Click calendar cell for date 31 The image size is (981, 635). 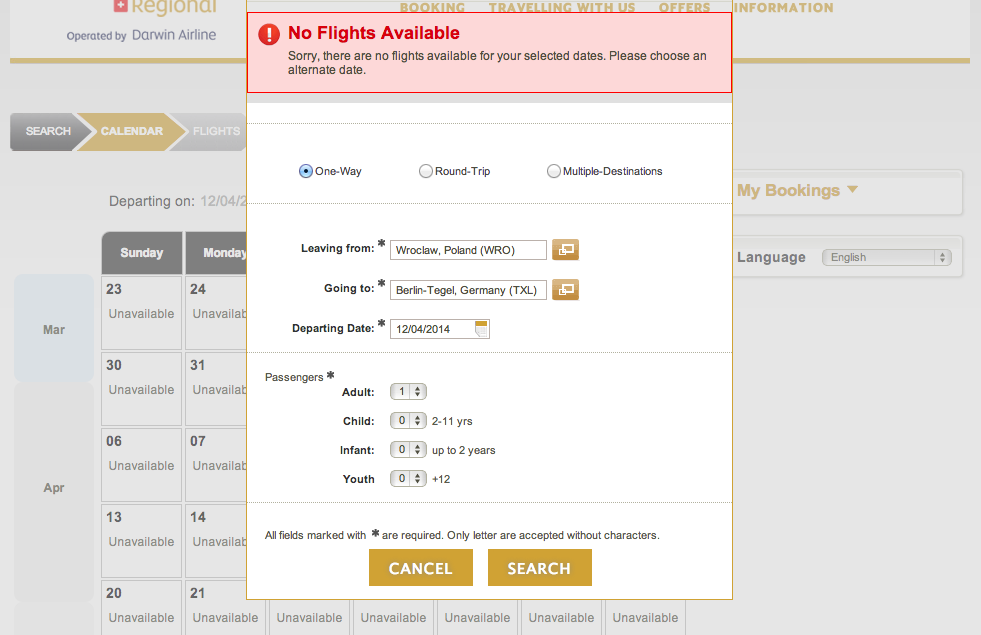click(x=216, y=389)
